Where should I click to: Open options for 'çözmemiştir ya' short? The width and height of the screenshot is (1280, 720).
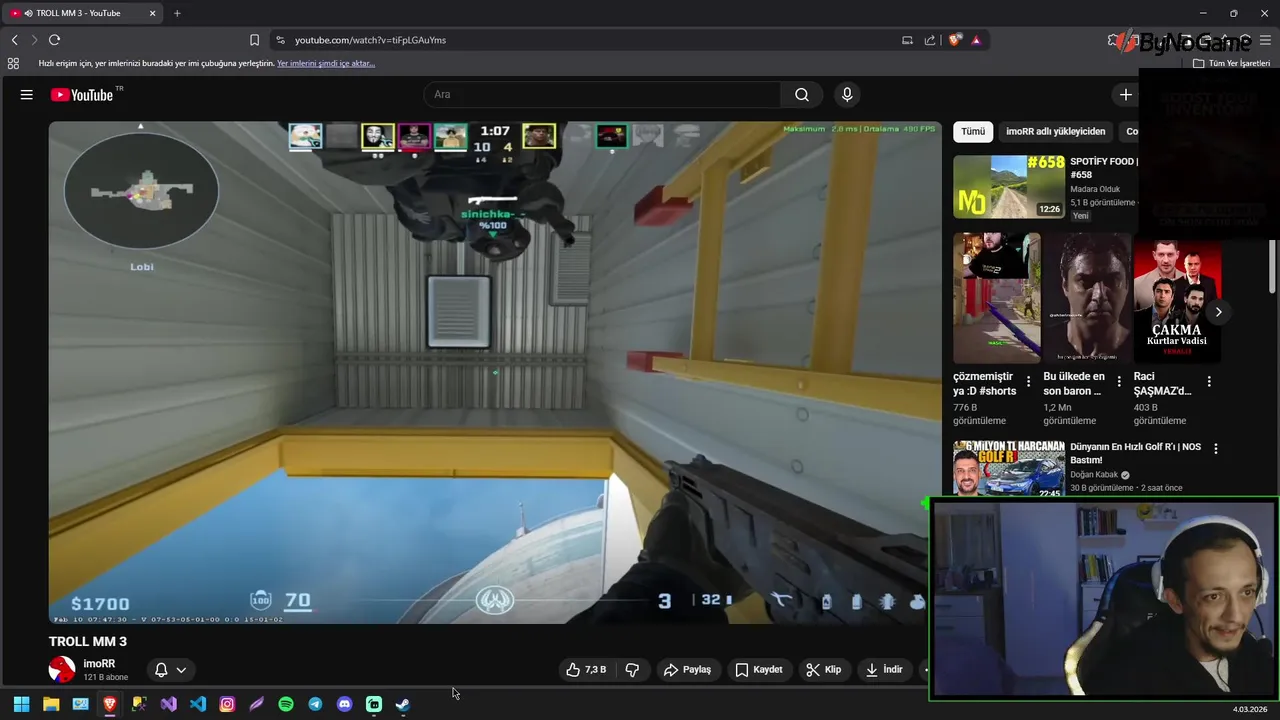pos(1028,381)
